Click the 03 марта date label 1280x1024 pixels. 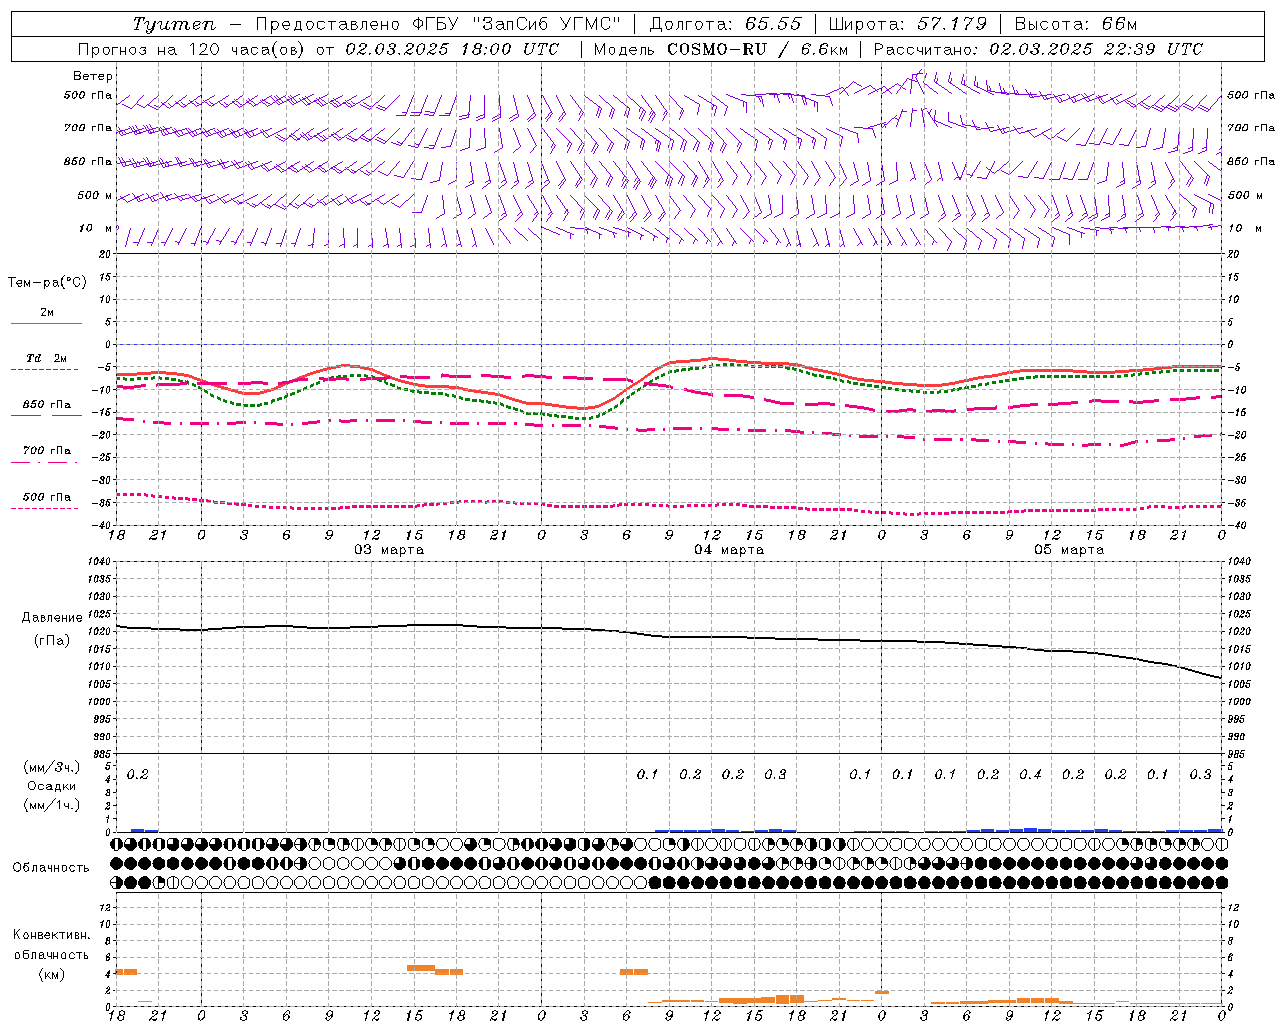point(390,549)
